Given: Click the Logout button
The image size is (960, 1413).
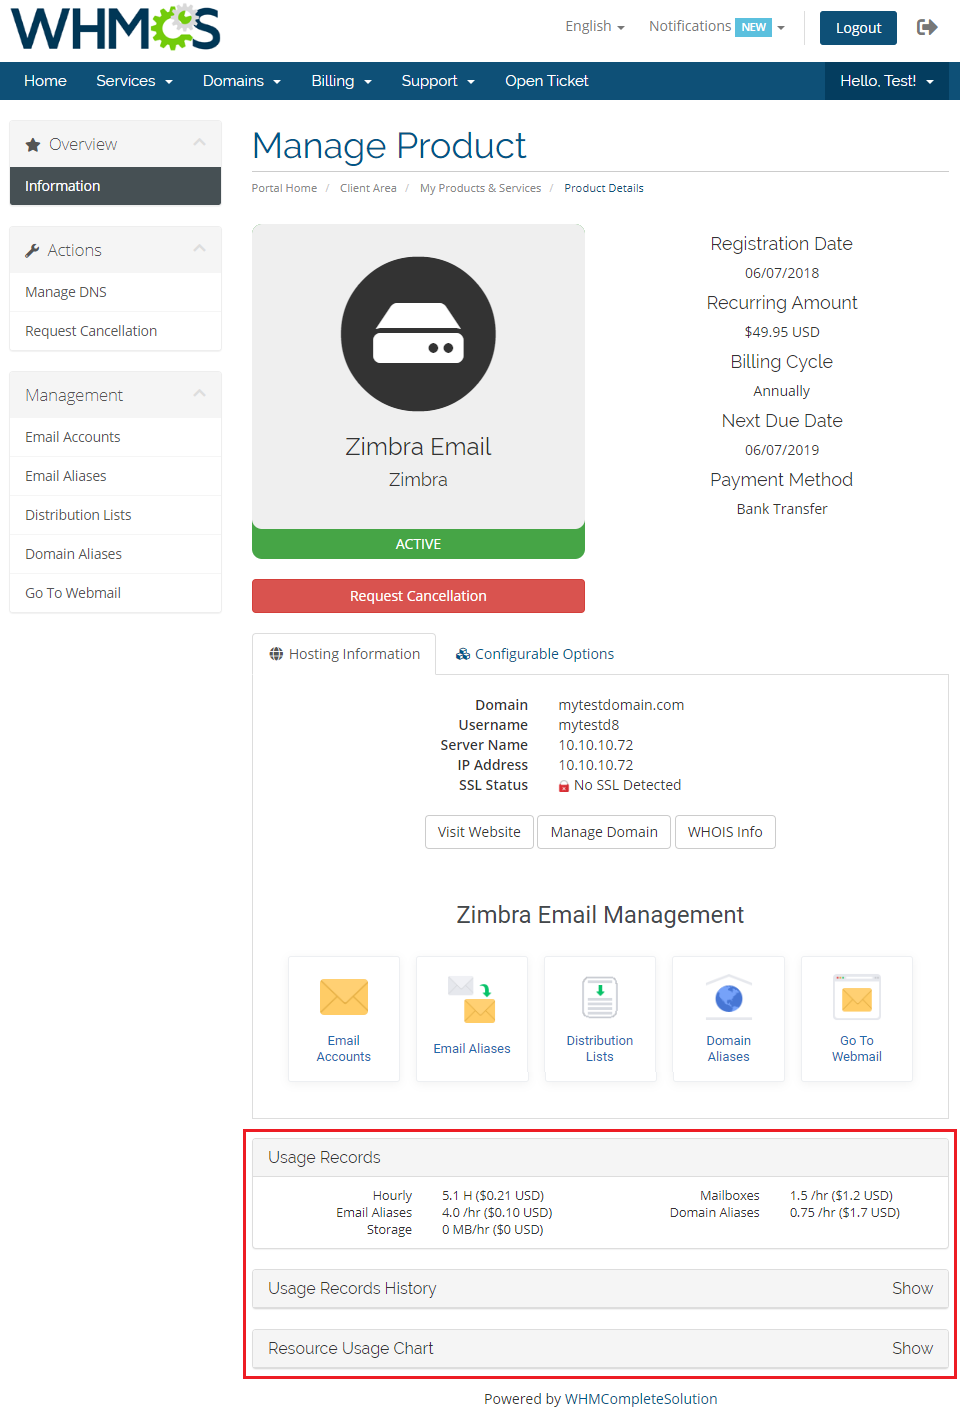Looking at the screenshot, I should (858, 28).
